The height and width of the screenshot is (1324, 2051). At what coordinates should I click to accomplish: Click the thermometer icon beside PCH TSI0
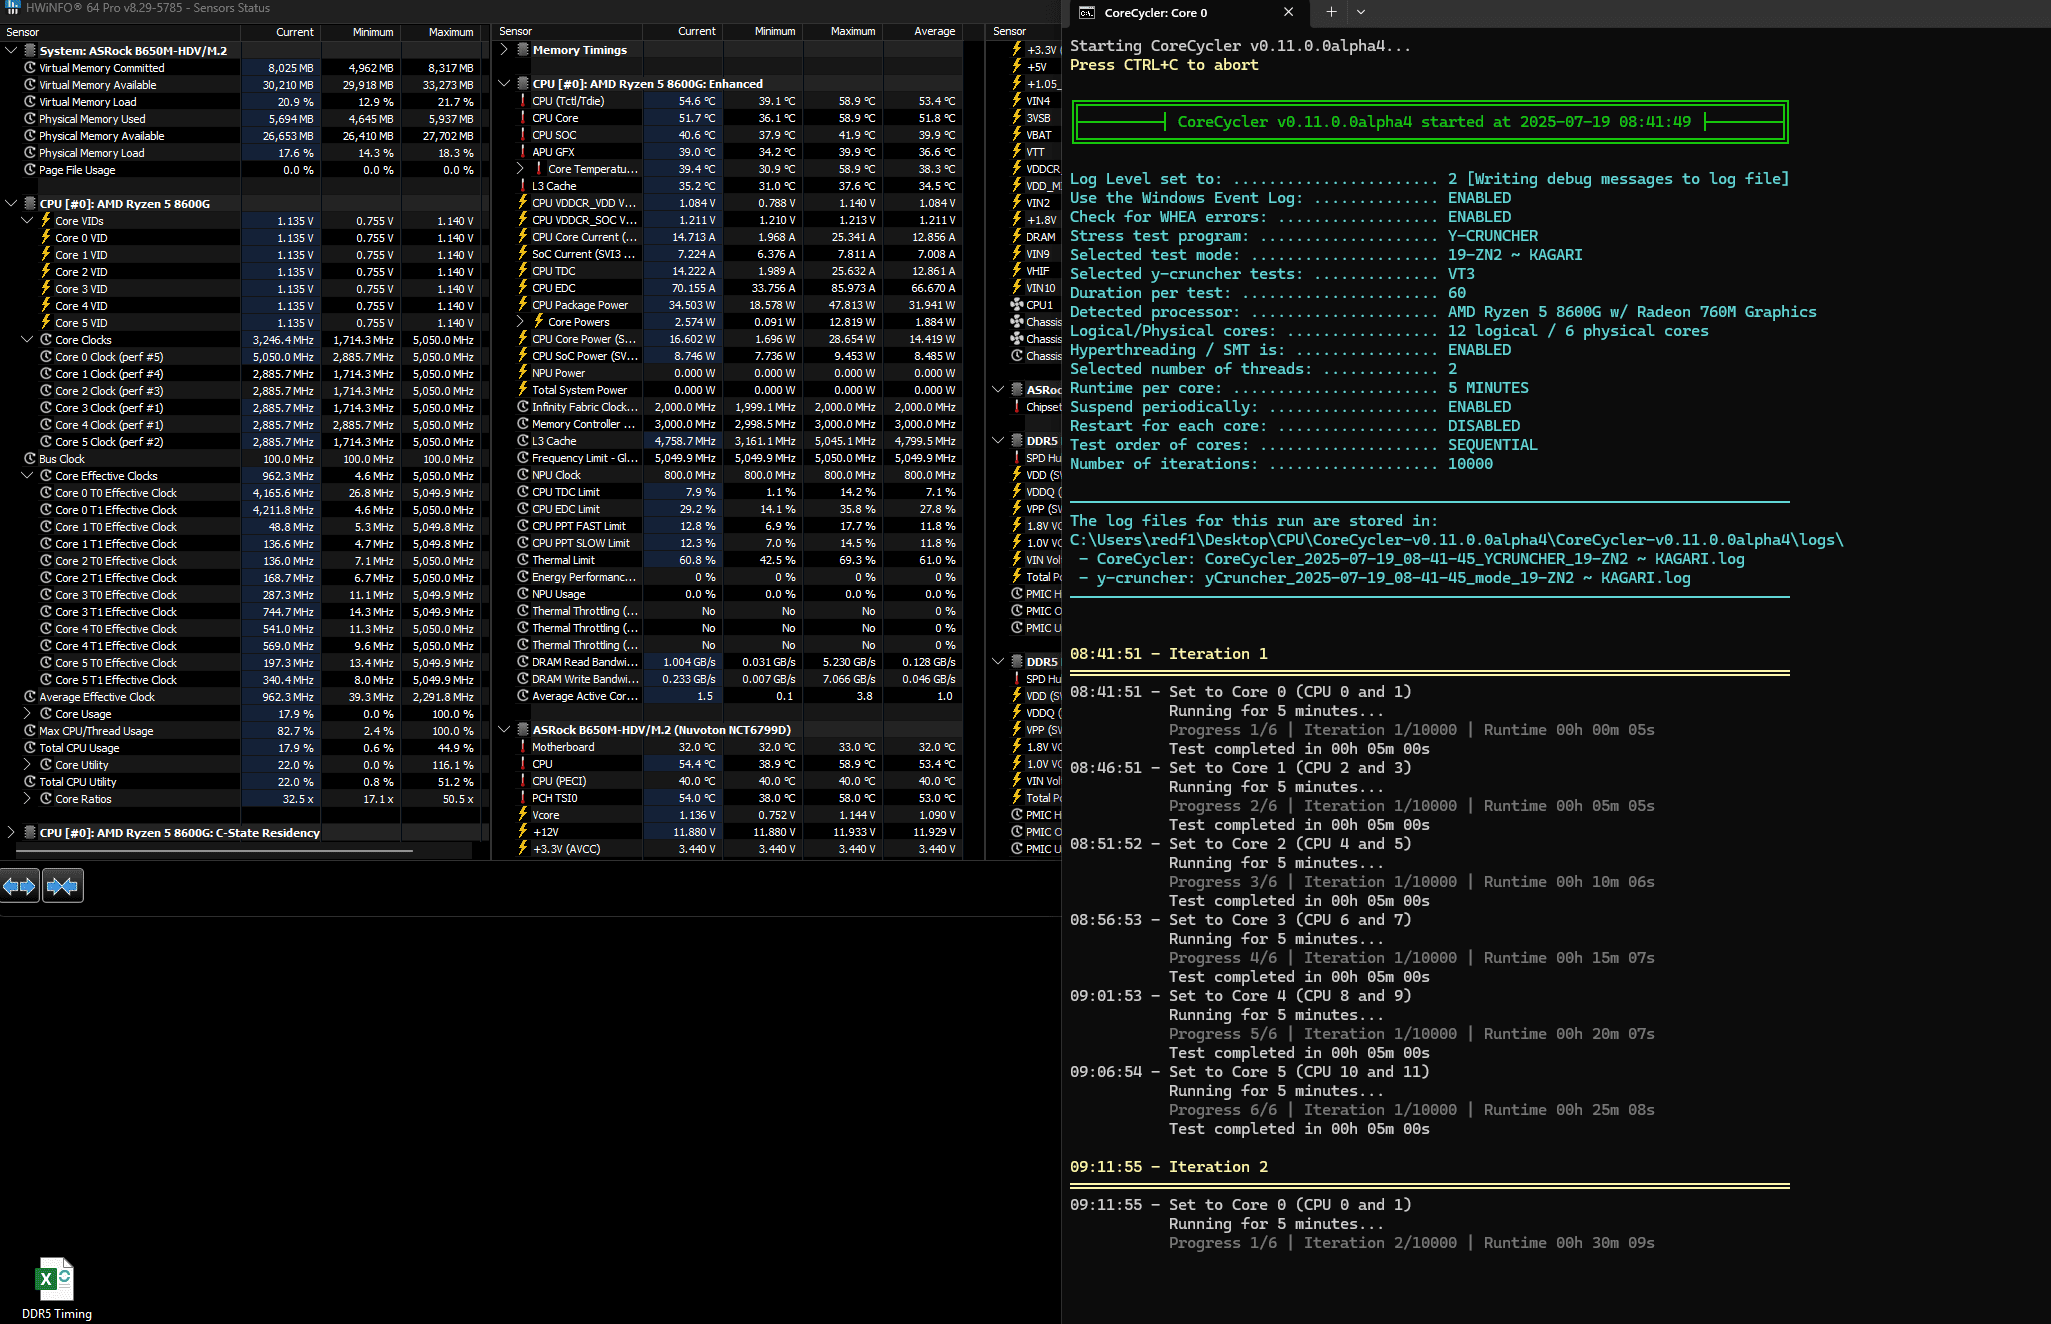(523, 798)
